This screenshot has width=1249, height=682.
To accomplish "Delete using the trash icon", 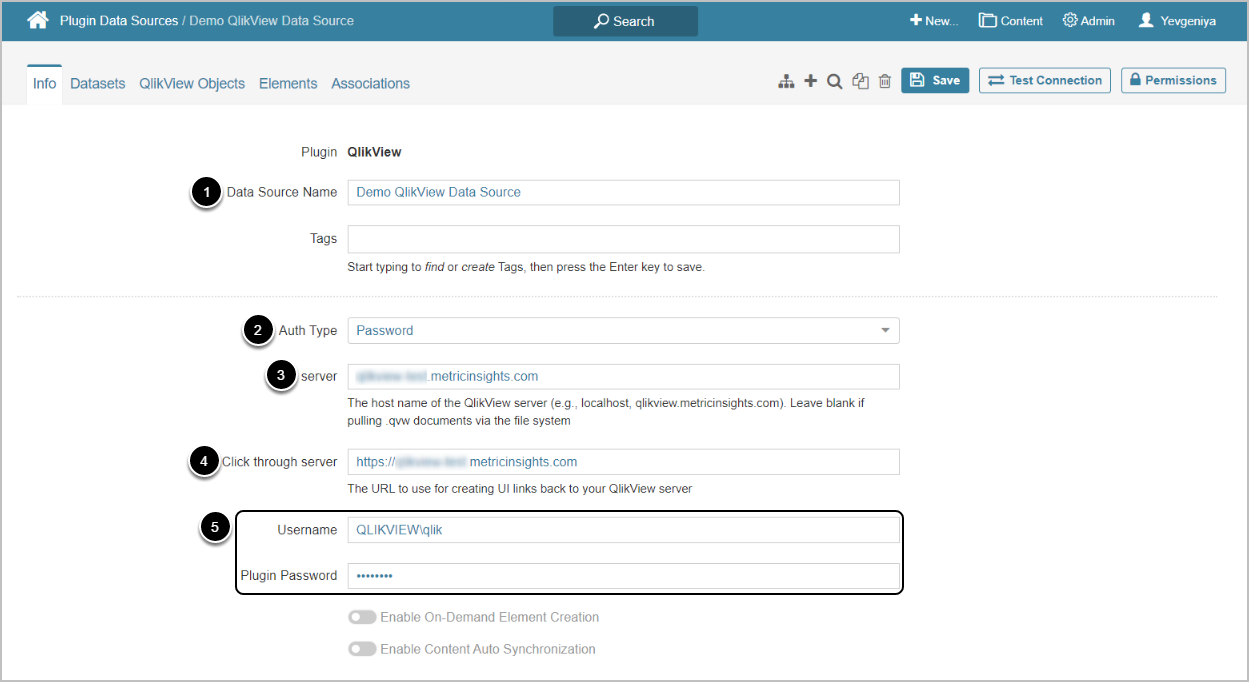I will (885, 82).
